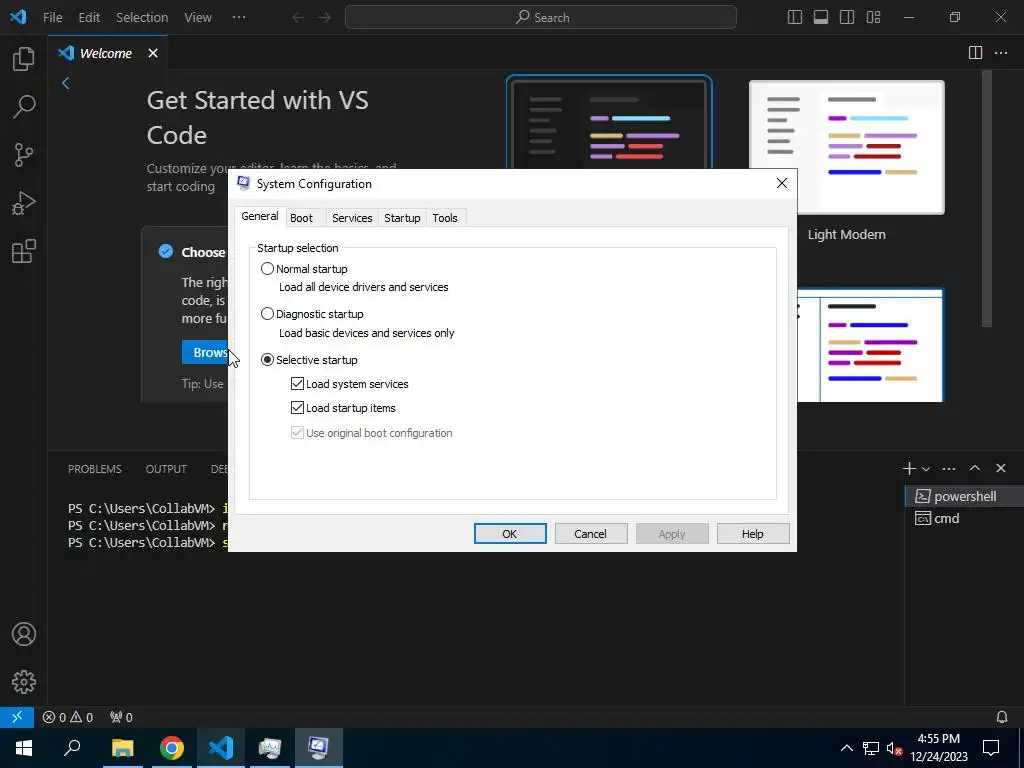
Task: Open the Selection menu
Action: point(142,18)
